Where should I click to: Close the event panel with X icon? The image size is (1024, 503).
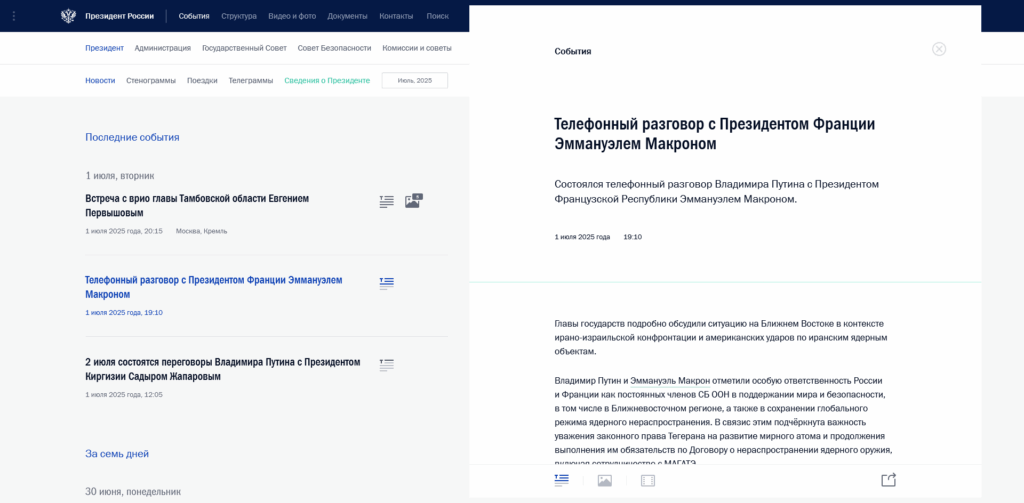(938, 49)
